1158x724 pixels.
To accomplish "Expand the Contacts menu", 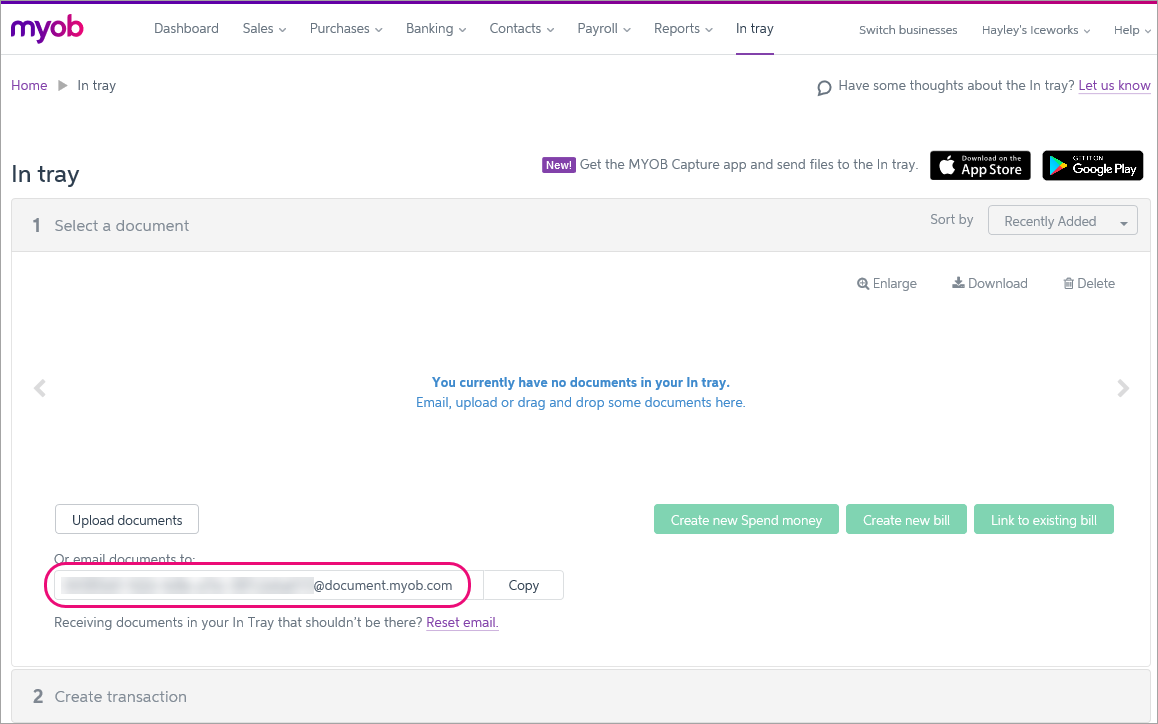I will click(x=521, y=29).
